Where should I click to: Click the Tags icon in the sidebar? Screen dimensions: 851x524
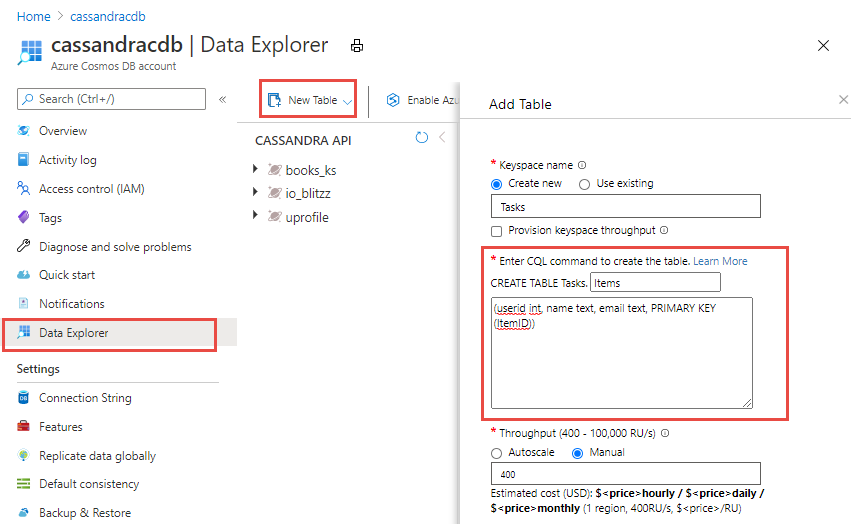24,218
